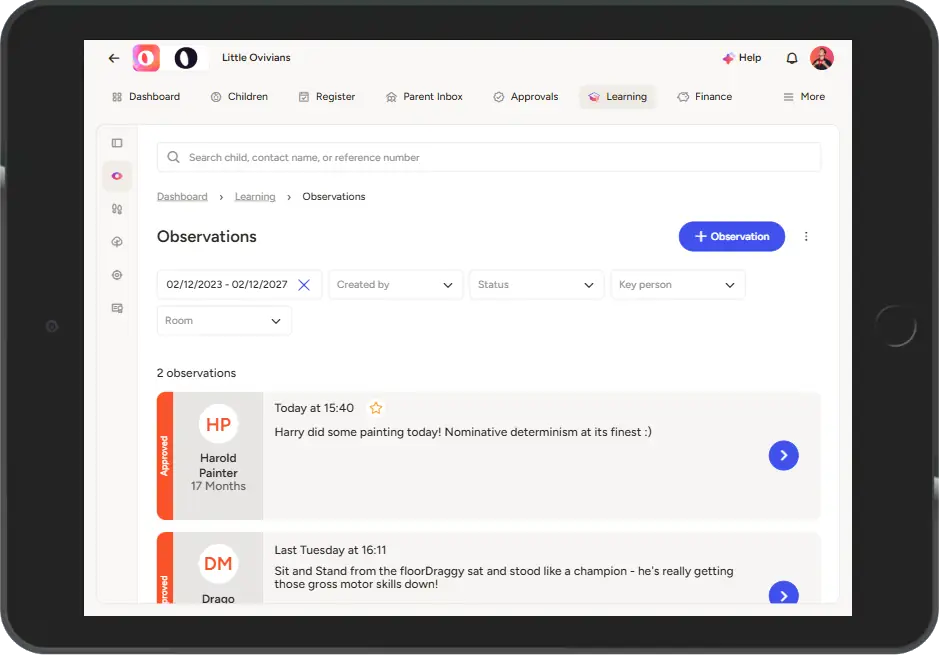Clear the date range filter

(304, 285)
